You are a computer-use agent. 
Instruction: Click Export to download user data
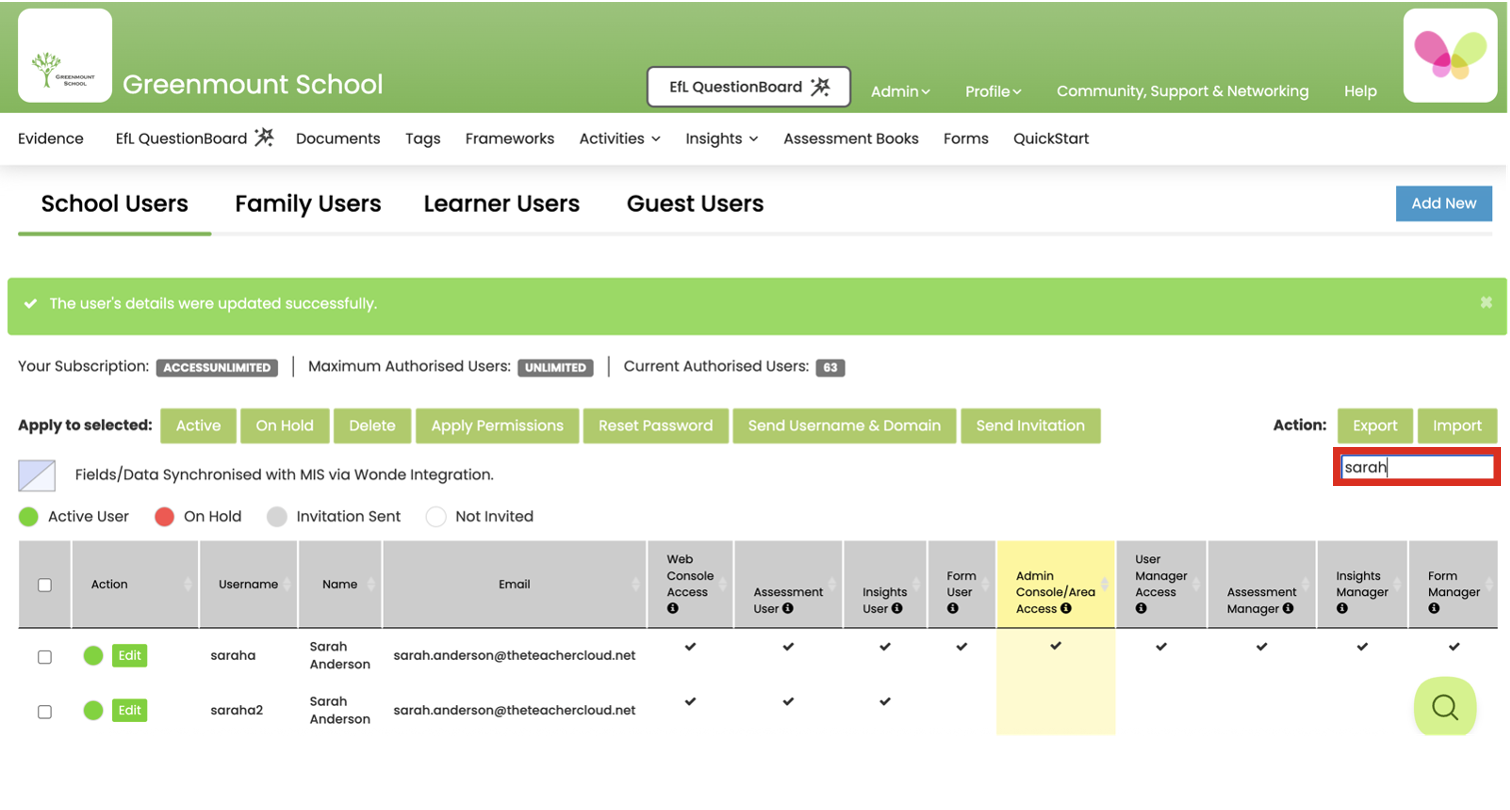(x=1375, y=425)
